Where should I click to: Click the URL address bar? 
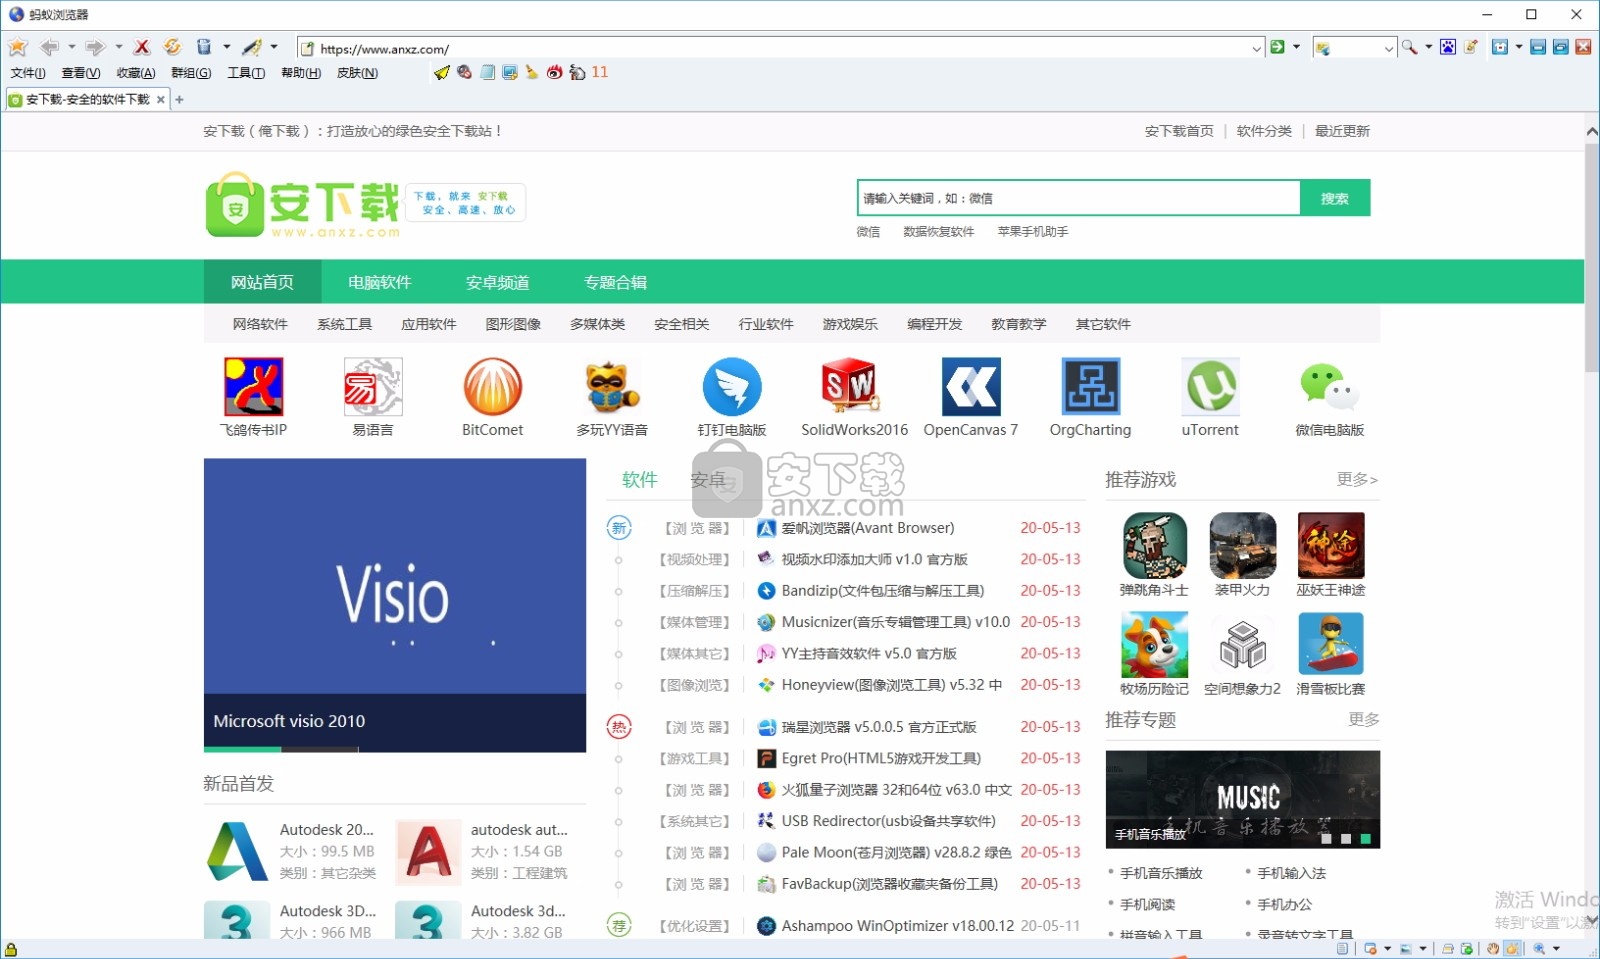[780, 48]
